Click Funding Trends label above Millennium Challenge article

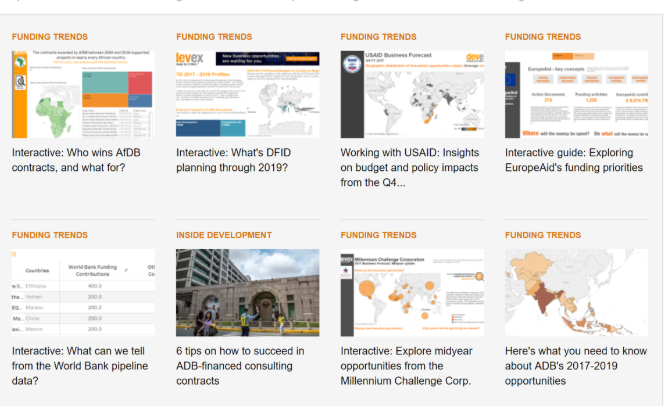tap(378, 235)
